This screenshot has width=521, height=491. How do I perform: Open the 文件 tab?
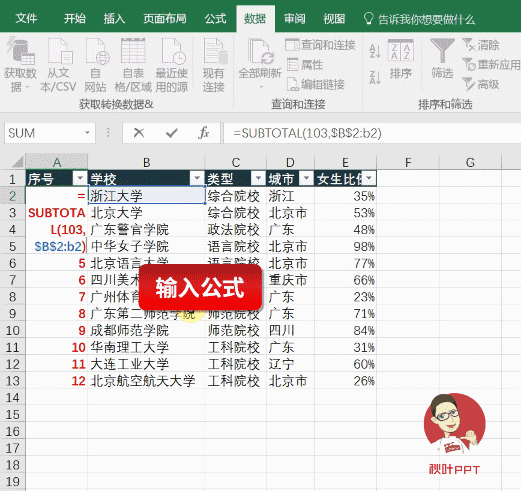[26, 19]
